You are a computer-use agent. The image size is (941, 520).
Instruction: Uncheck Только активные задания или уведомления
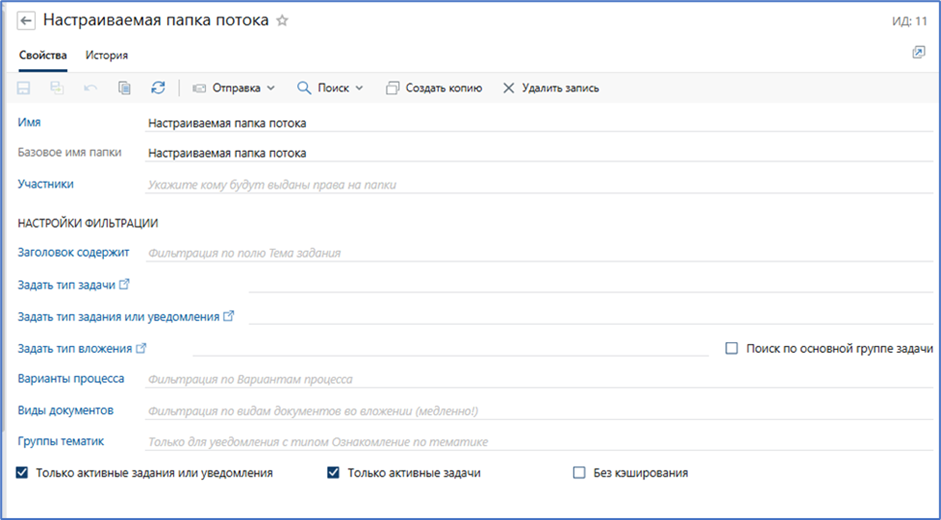tap(23, 473)
